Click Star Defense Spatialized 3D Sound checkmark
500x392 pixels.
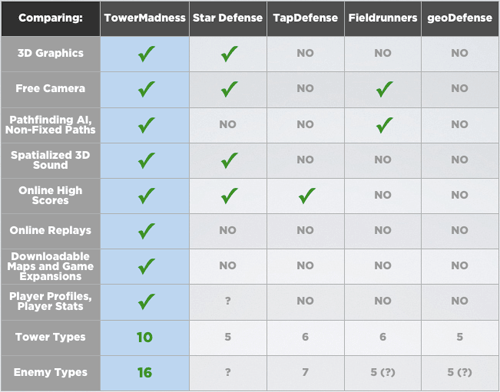(229, 160)
